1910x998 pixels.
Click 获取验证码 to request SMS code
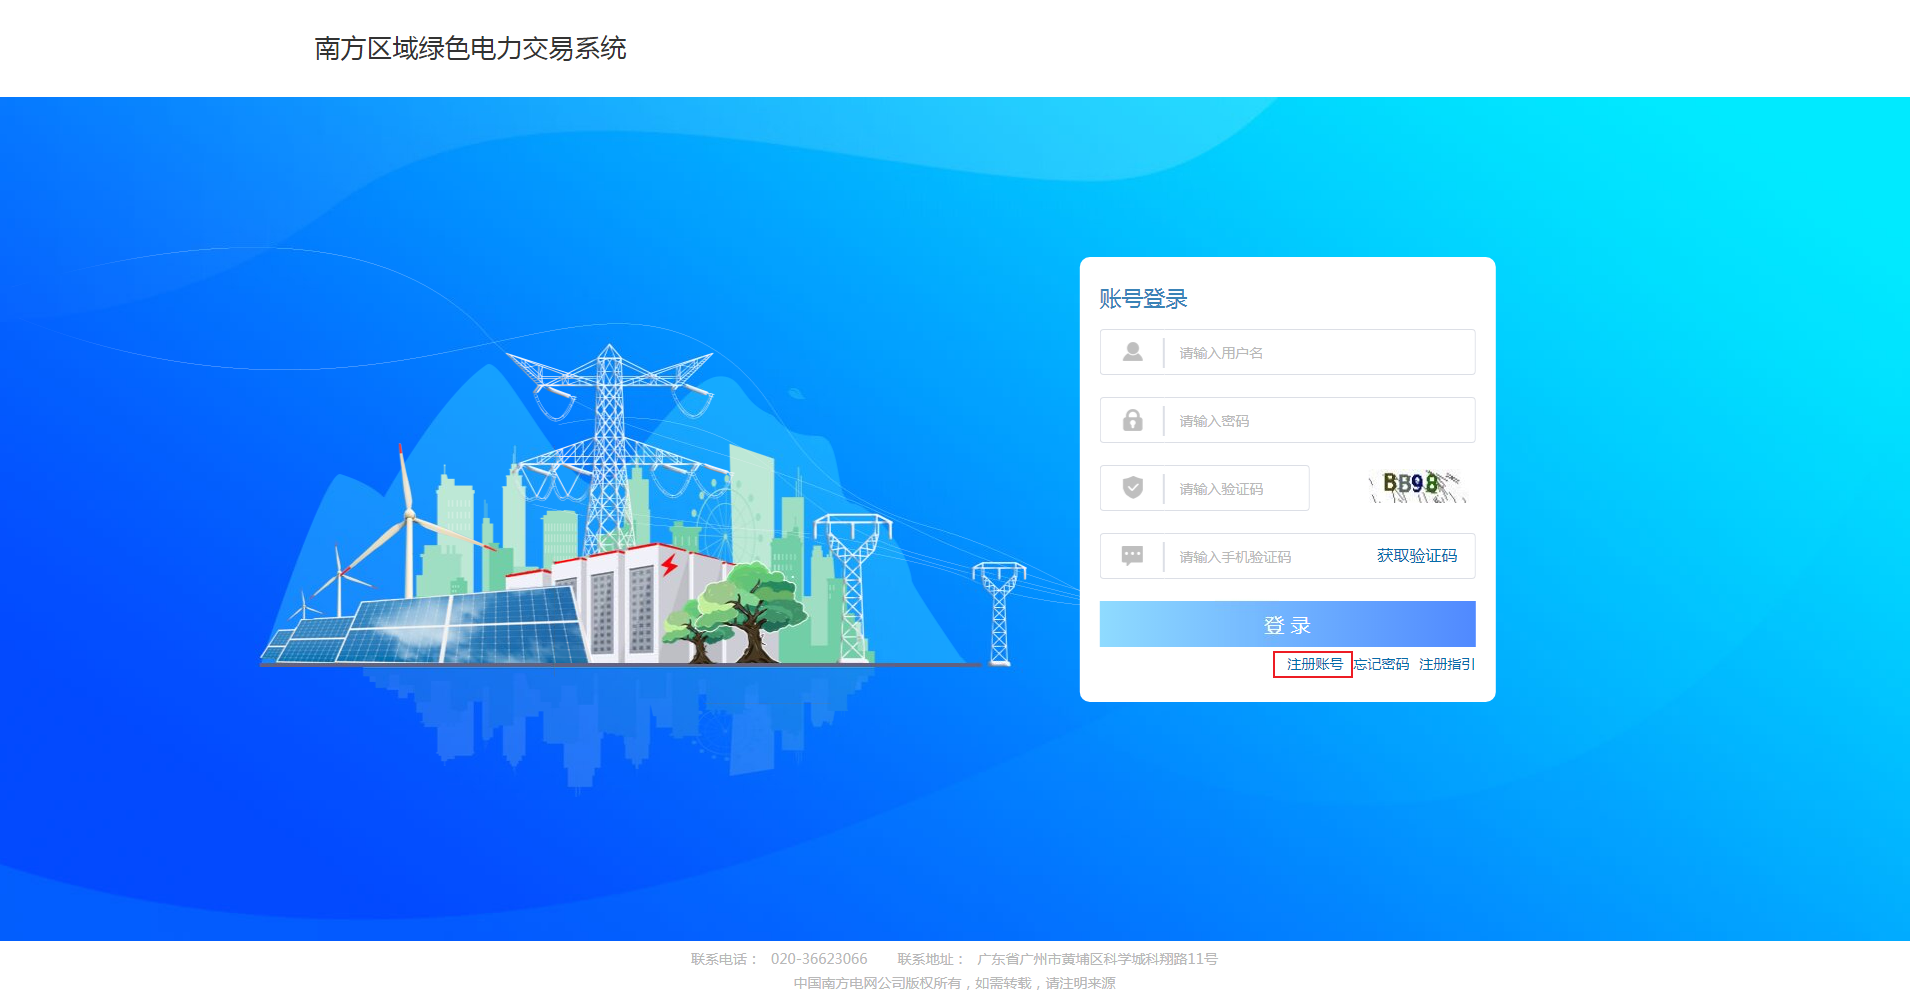pyautogui.click(x=1416, y=556)
